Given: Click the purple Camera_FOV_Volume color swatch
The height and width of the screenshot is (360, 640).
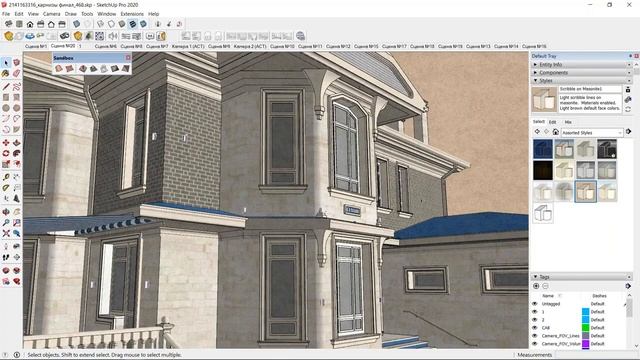Looking at the screenshot, I should pos(585,344).
